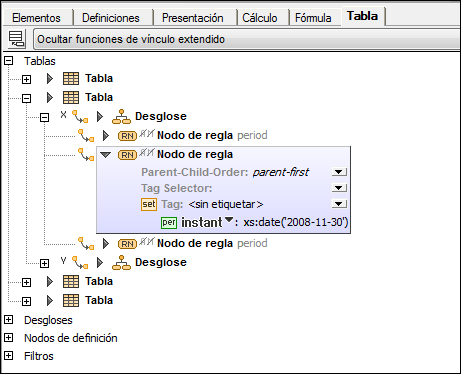Click the view options icon left of filter box
Screen dimensions: 461x374
(16, 39)
